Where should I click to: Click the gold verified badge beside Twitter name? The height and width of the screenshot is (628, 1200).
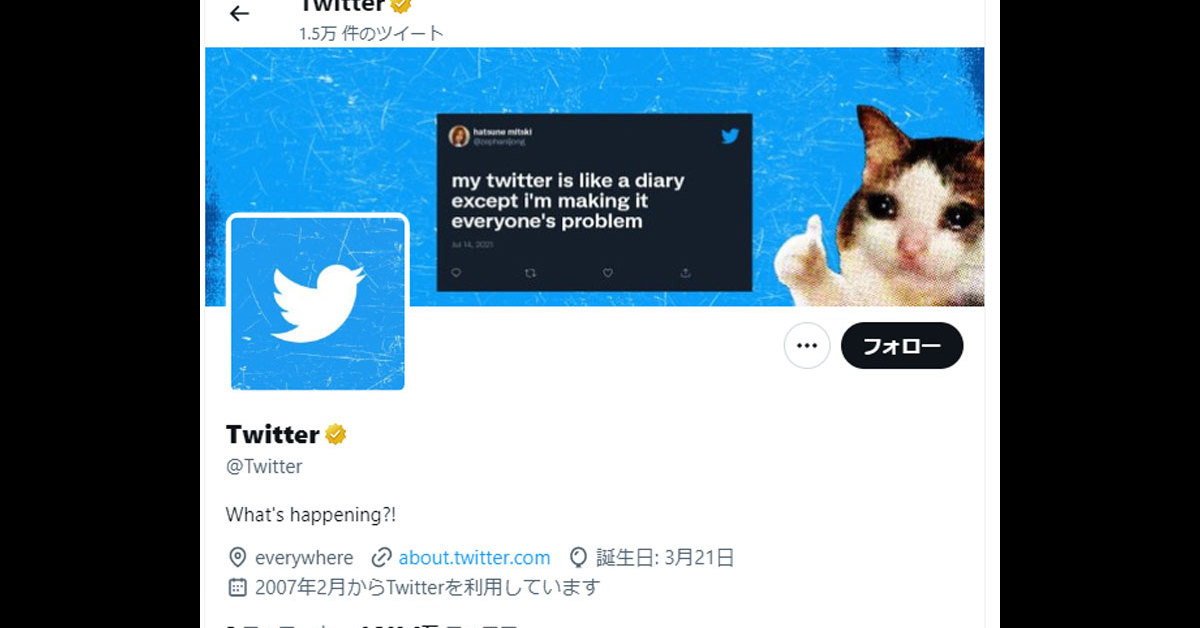pyautogui.click(x=336, y=434)
